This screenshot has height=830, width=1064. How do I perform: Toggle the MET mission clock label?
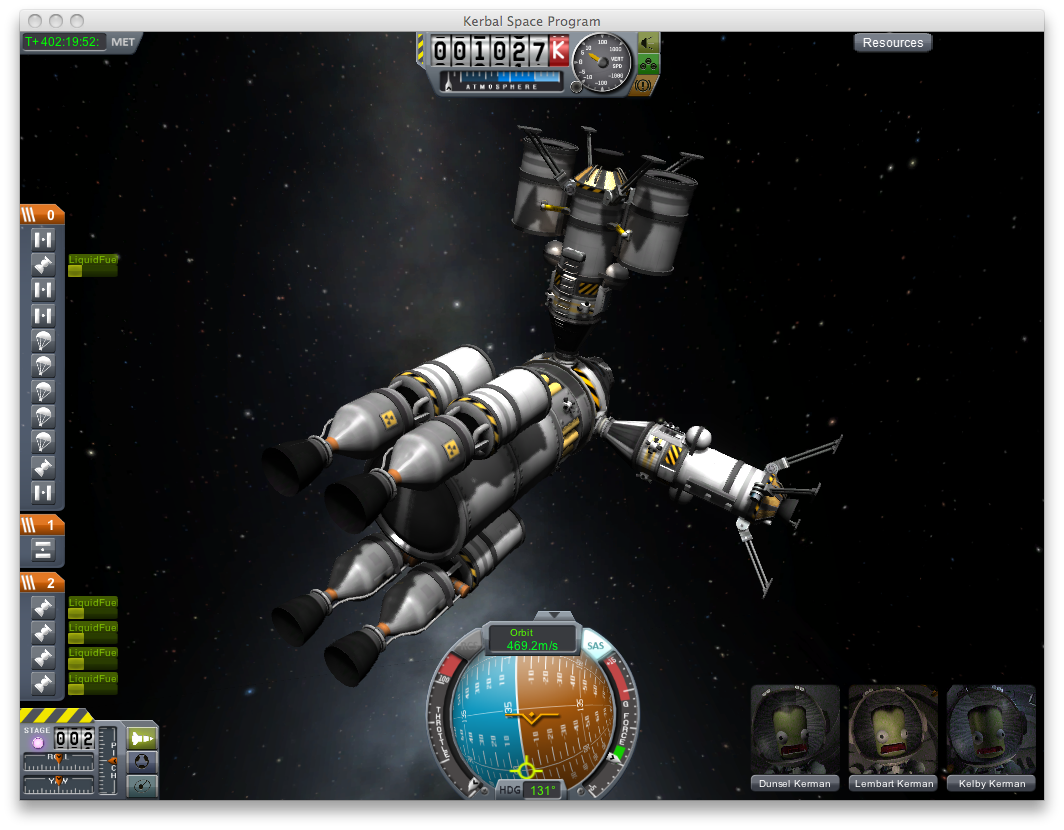point(123,42)
